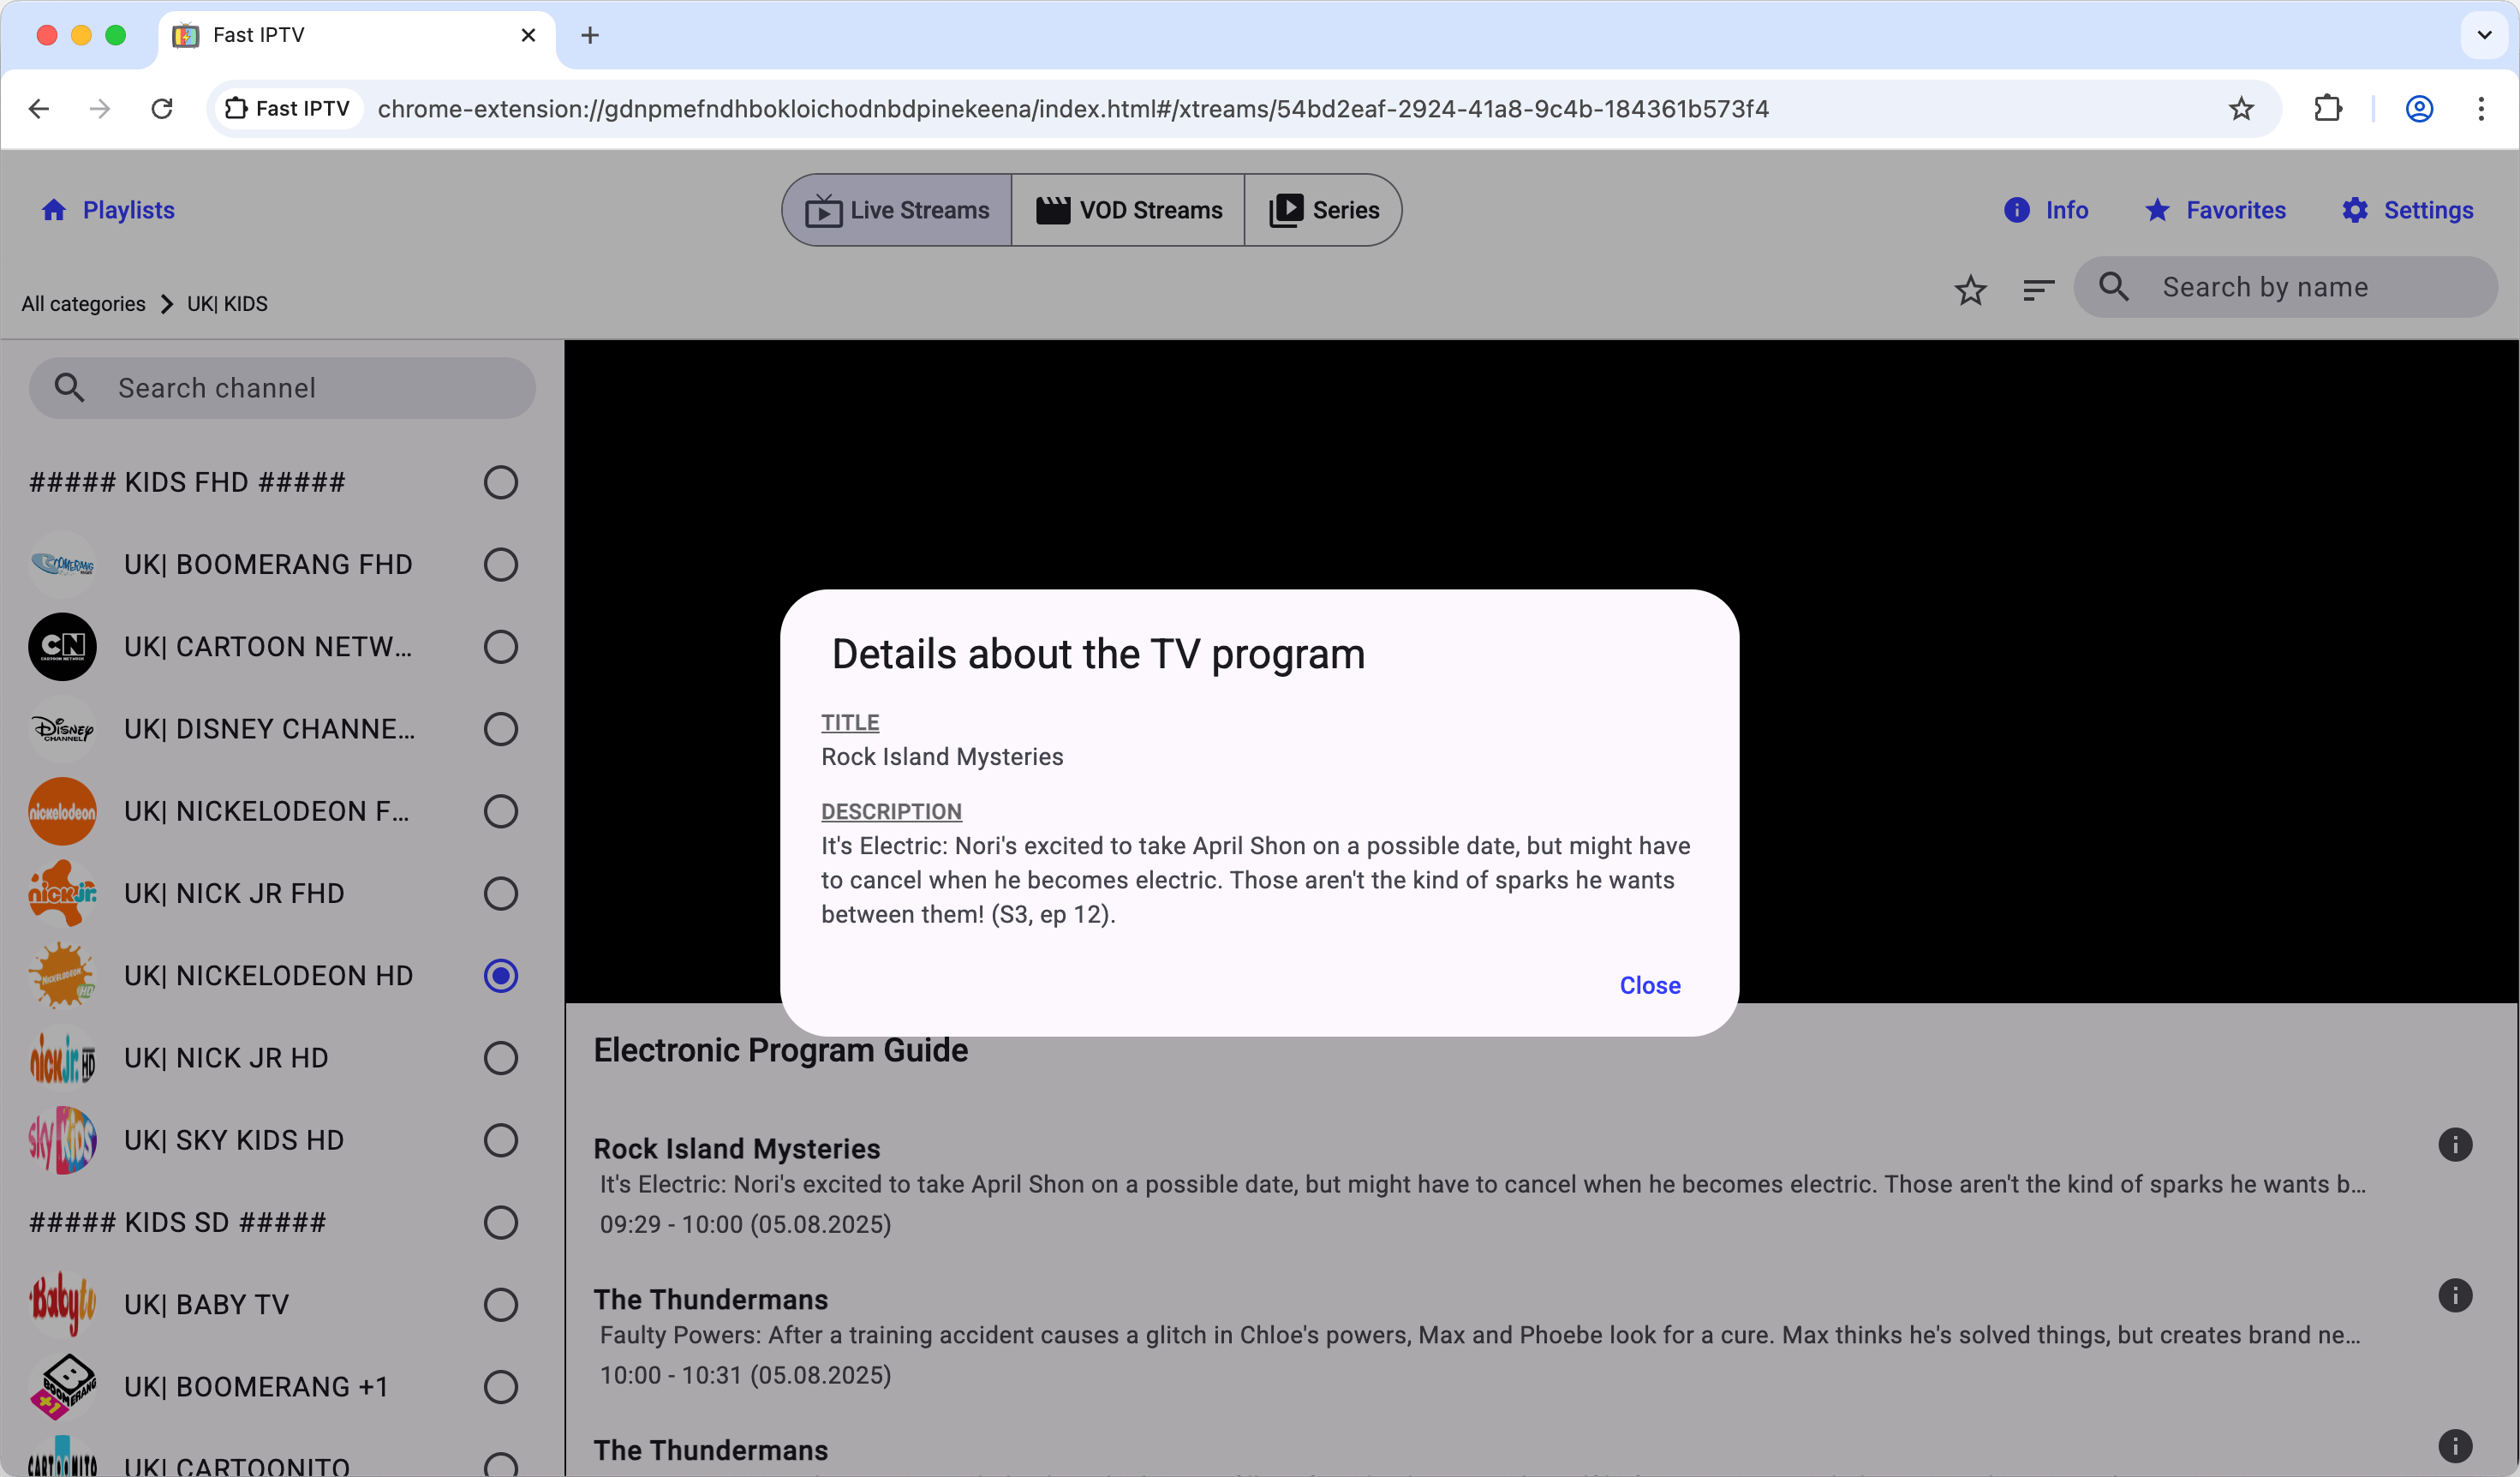Image resolution: width=2520 pixels, height=1477 pixels.
Task: Go back in browser history
Action: 39,108
